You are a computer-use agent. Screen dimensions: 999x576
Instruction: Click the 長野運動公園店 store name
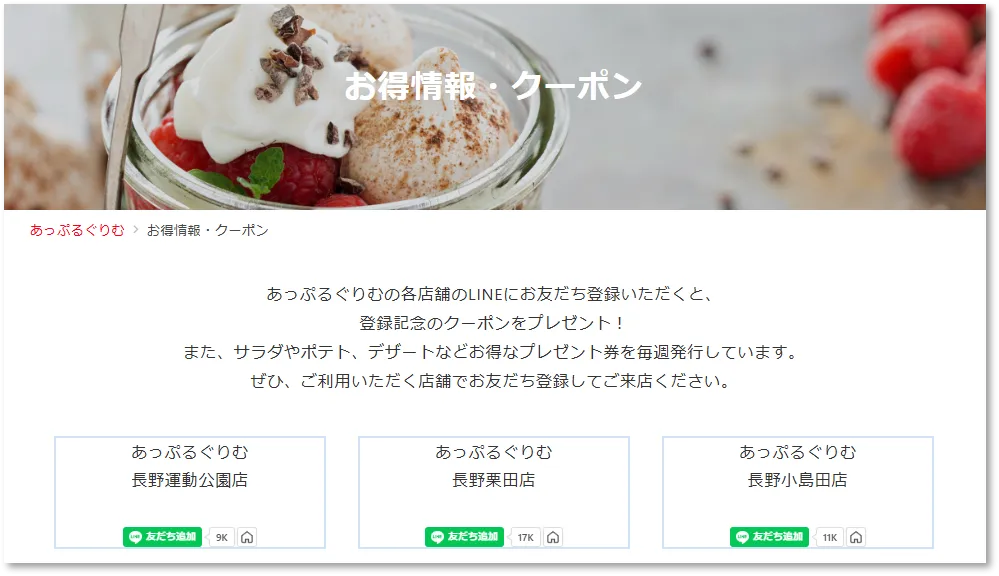point(190,480)
